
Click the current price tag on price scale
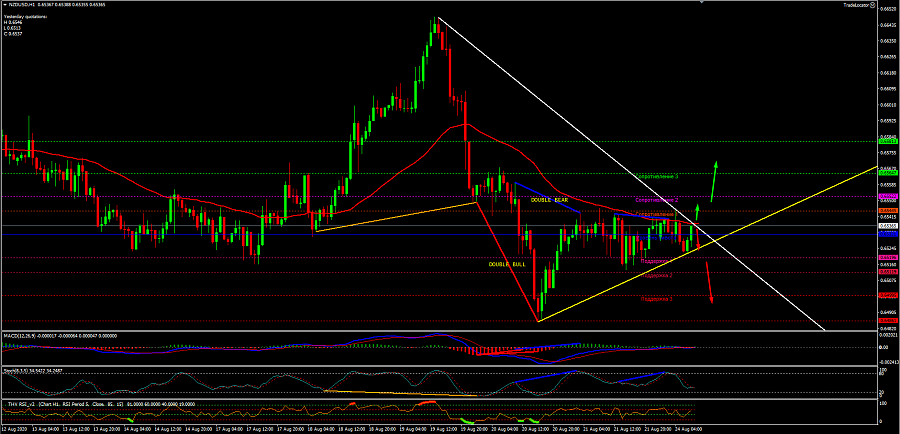point(887,227)
